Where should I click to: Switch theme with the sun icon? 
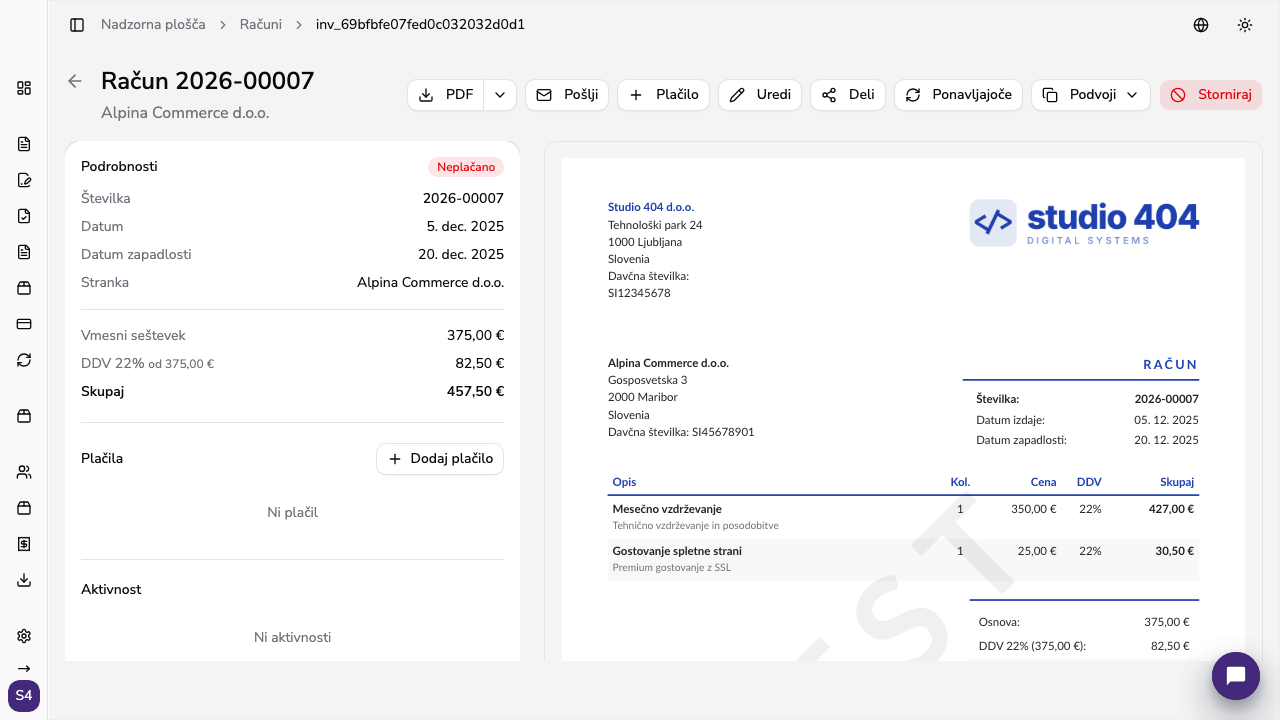point(1245,25)
